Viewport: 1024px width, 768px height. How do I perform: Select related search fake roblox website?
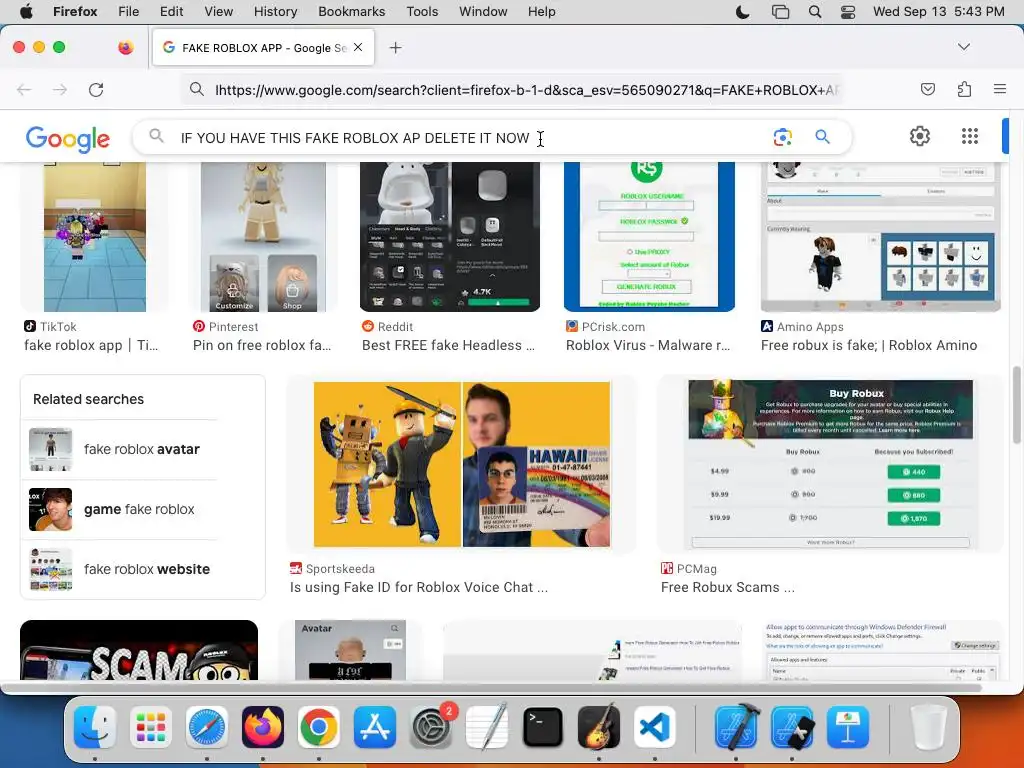pyautogui.click(x=123, y=569)
